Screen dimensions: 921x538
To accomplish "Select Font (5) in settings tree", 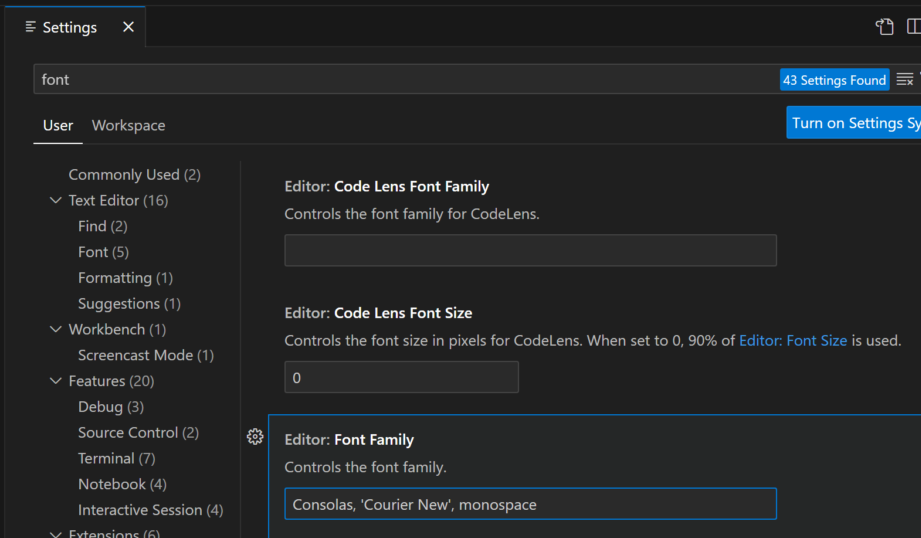I will tap(103, 252).
